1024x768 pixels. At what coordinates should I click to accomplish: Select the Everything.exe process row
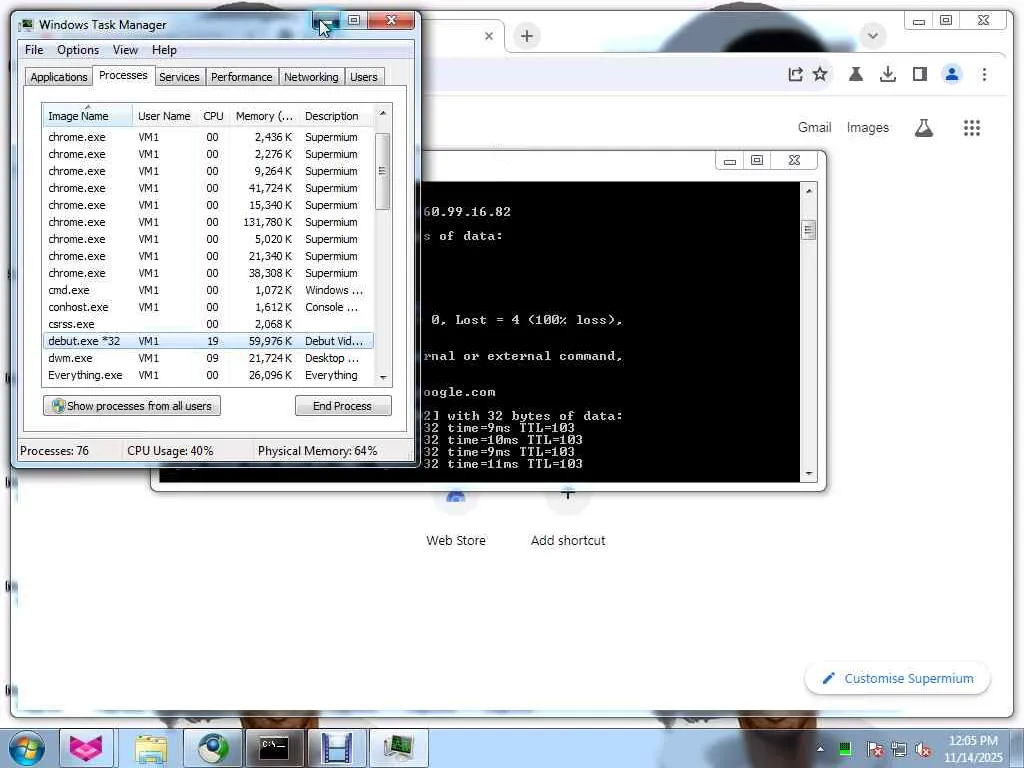[x=208, y=375]
